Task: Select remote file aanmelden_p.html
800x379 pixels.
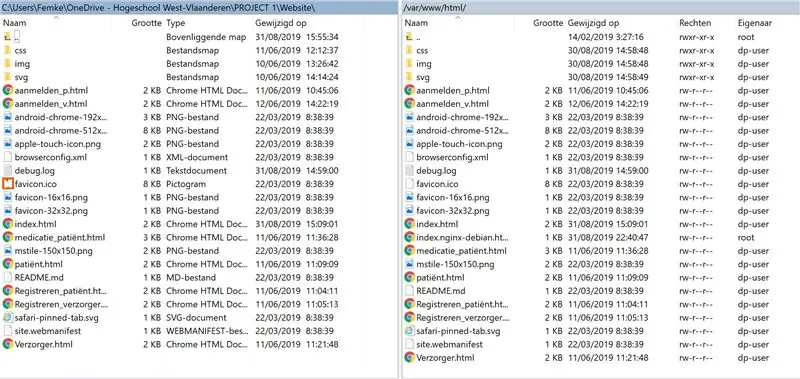Action: click(x=453, y=90)
